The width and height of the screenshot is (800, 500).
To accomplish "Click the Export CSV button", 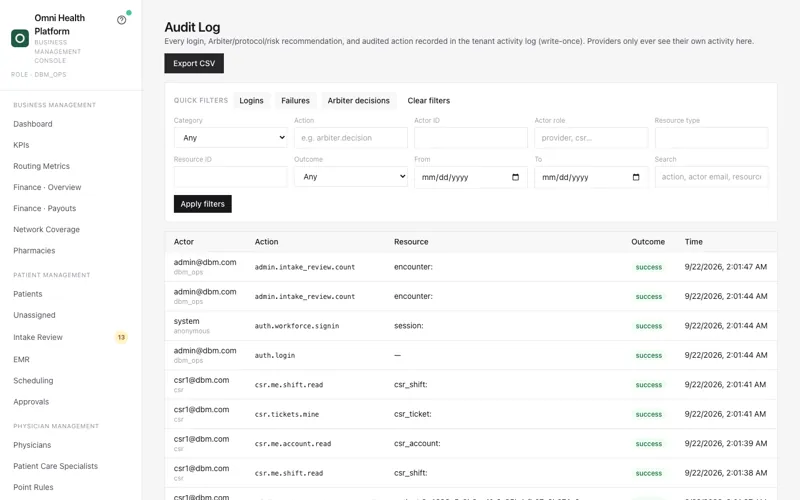I will coord(194,63).
